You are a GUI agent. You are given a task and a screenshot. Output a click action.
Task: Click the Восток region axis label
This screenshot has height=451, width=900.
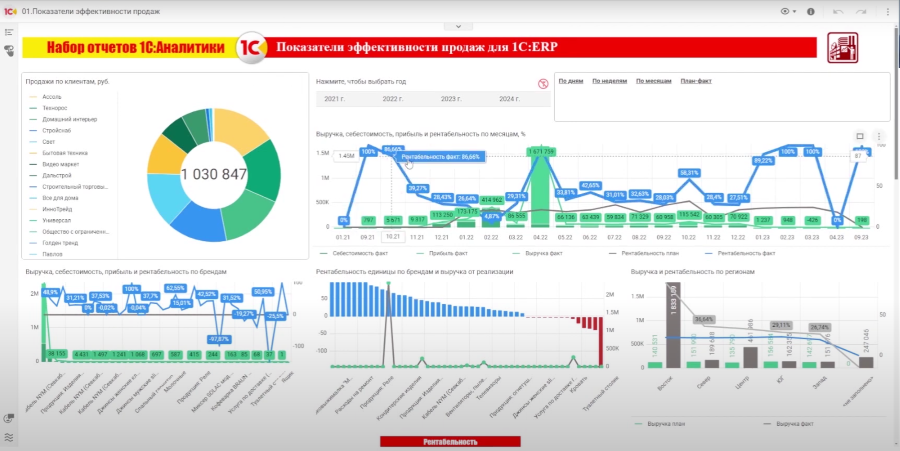point(665,383)
